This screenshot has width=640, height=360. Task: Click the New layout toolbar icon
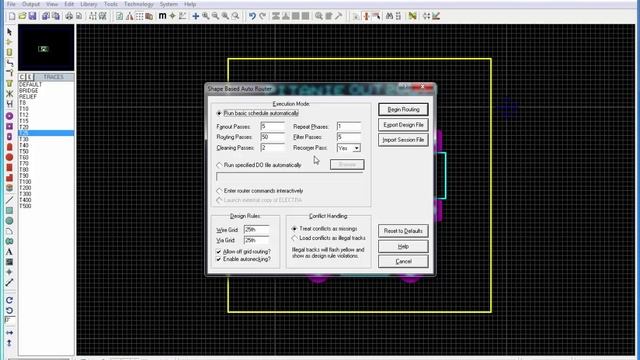point(12,16)
